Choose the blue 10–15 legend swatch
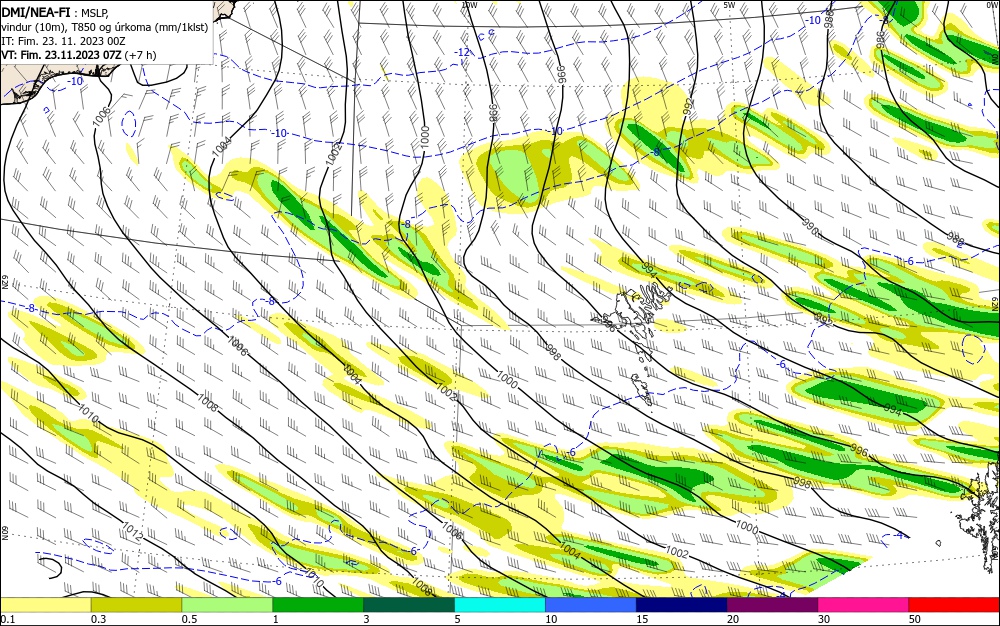Viewport: 1000px width, 626px height. (x=591, y=605)
